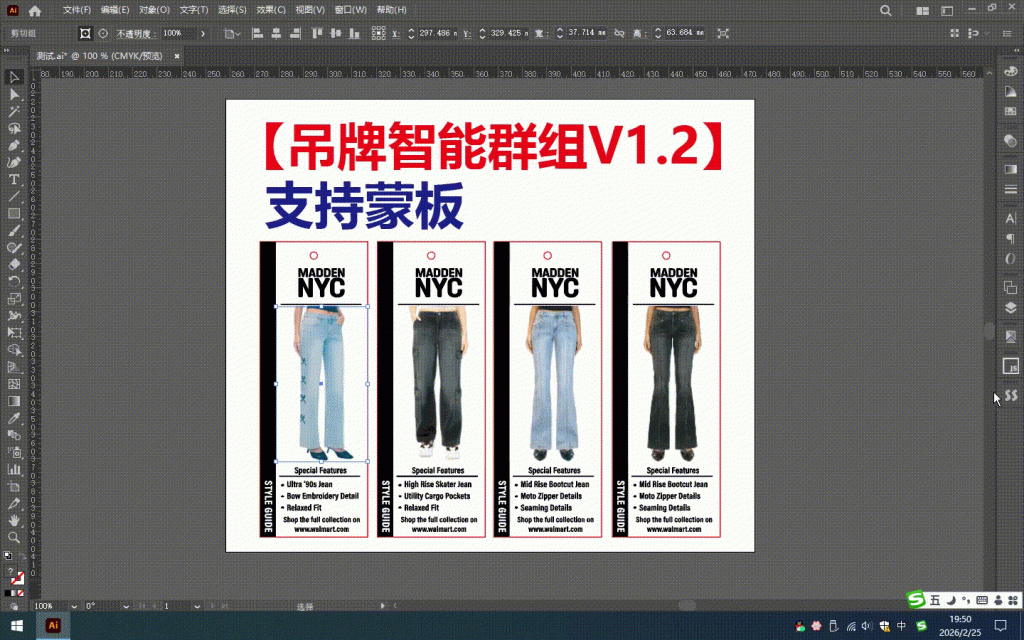Viewport: 1024px width, 640px height.
Task: Choose the Lasso tool
Action: (x=14, y=129)
